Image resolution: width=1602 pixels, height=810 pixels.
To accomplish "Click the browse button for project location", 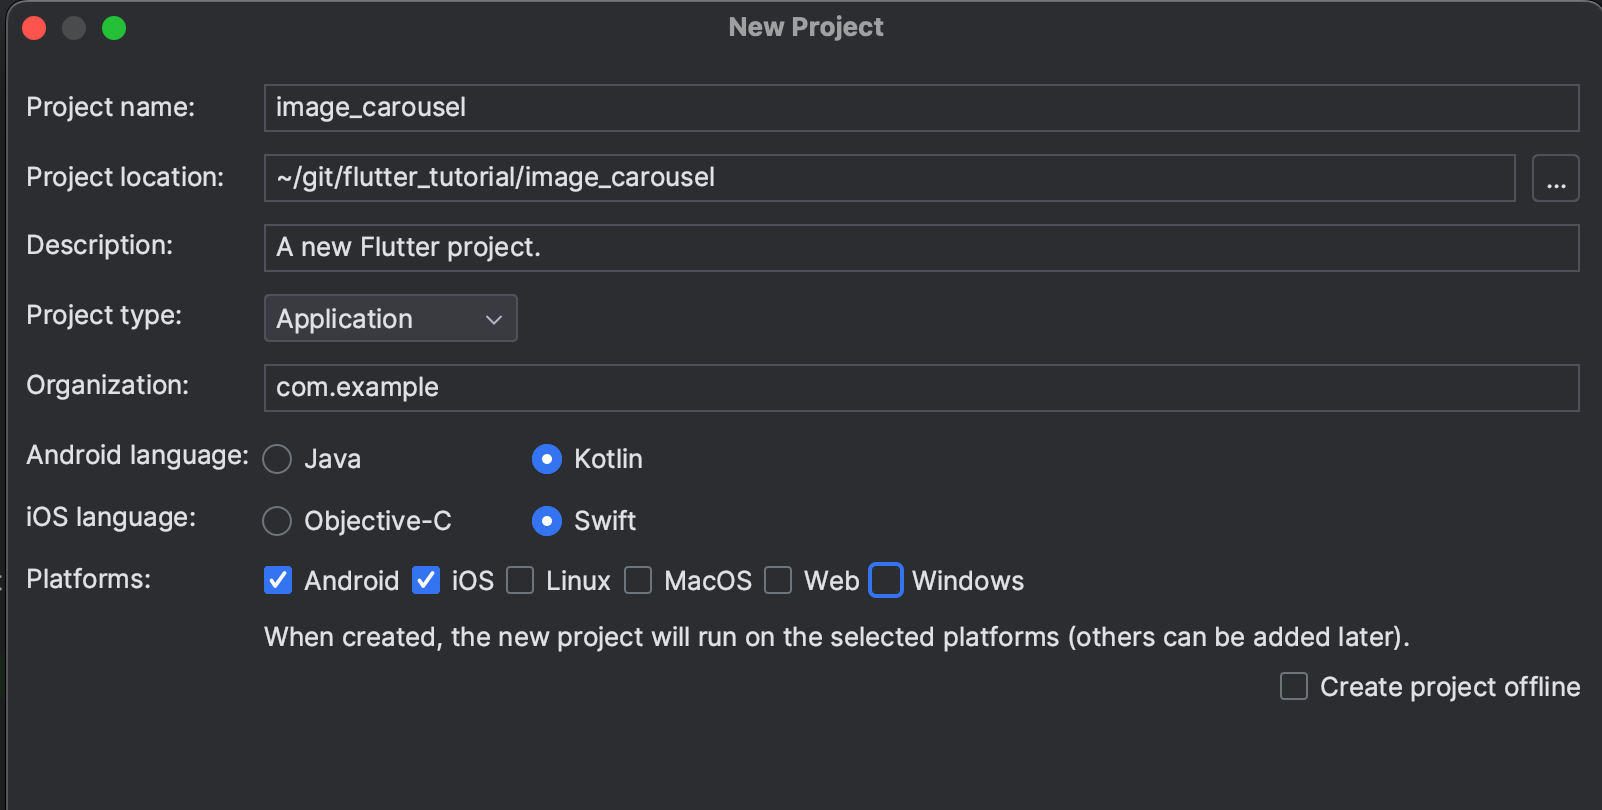I will pyautogui.click(x=1555, y=178).
